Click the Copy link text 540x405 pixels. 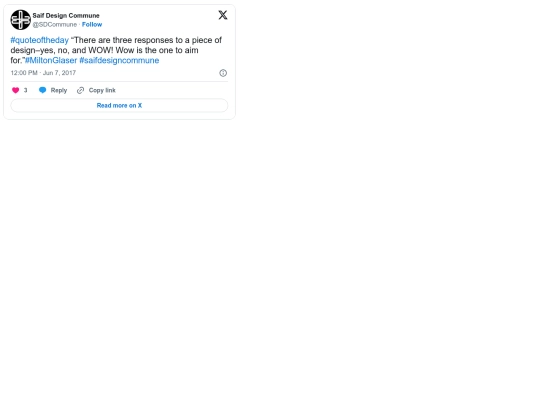[x=102, y=90]
